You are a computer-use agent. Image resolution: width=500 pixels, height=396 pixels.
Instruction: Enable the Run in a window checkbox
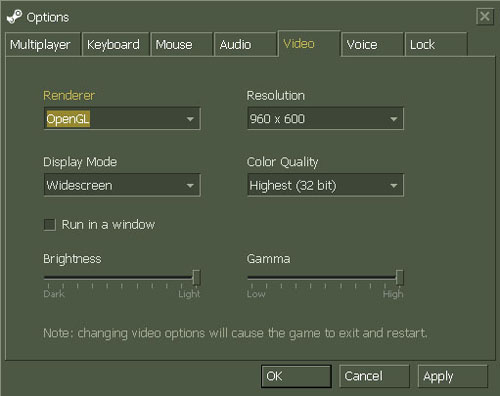(50, 225)
